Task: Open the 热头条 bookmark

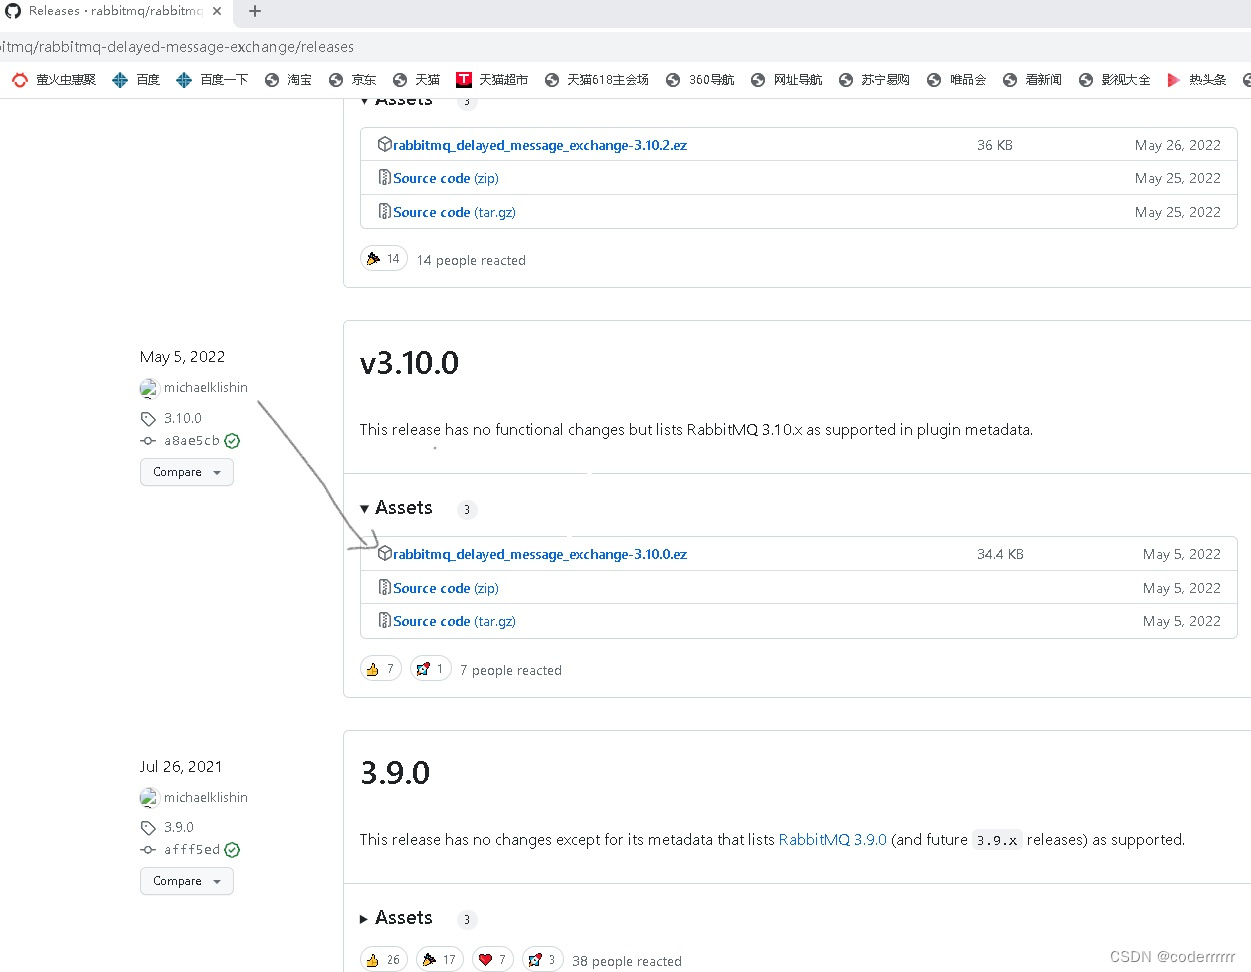Action: 1196,80
